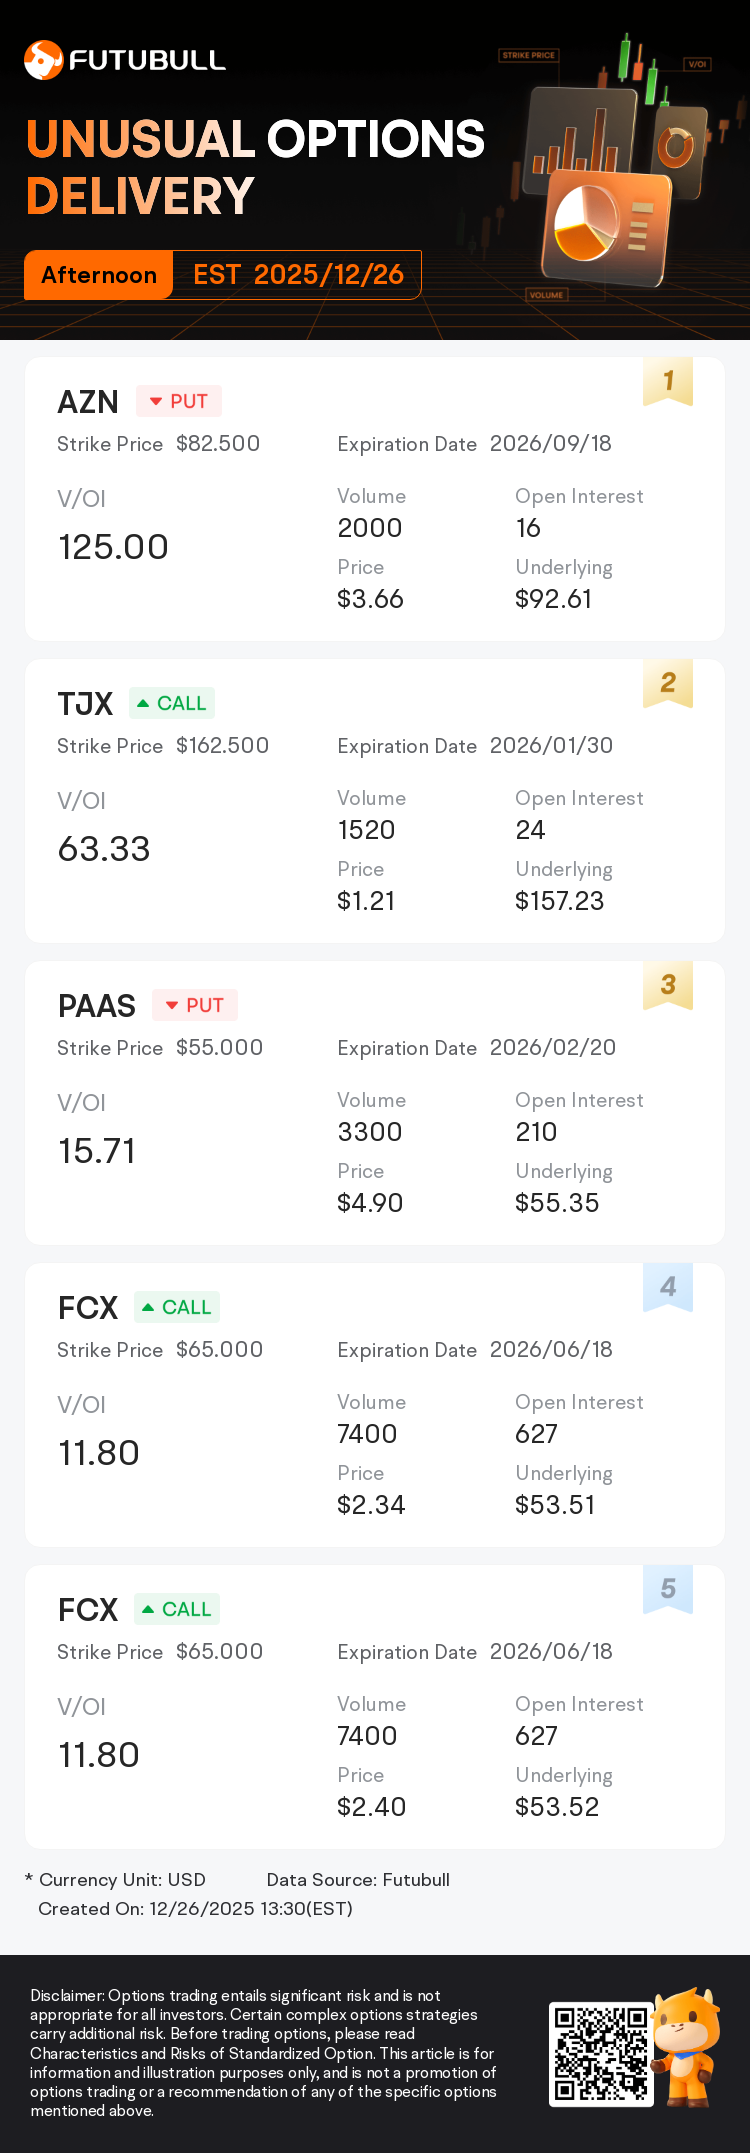
Task: Click the rank 5 ribbon badge
Action: [x=668, y=1589]
